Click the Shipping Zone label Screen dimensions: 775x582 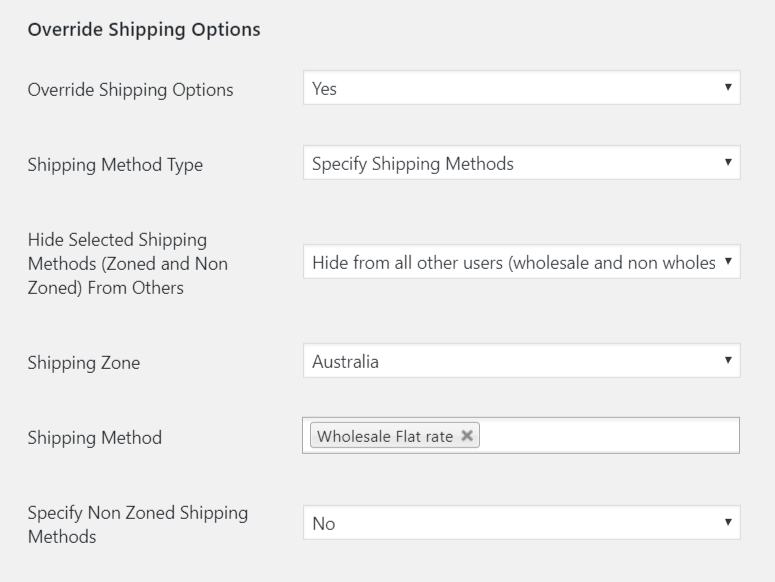[x=83, y=363]
